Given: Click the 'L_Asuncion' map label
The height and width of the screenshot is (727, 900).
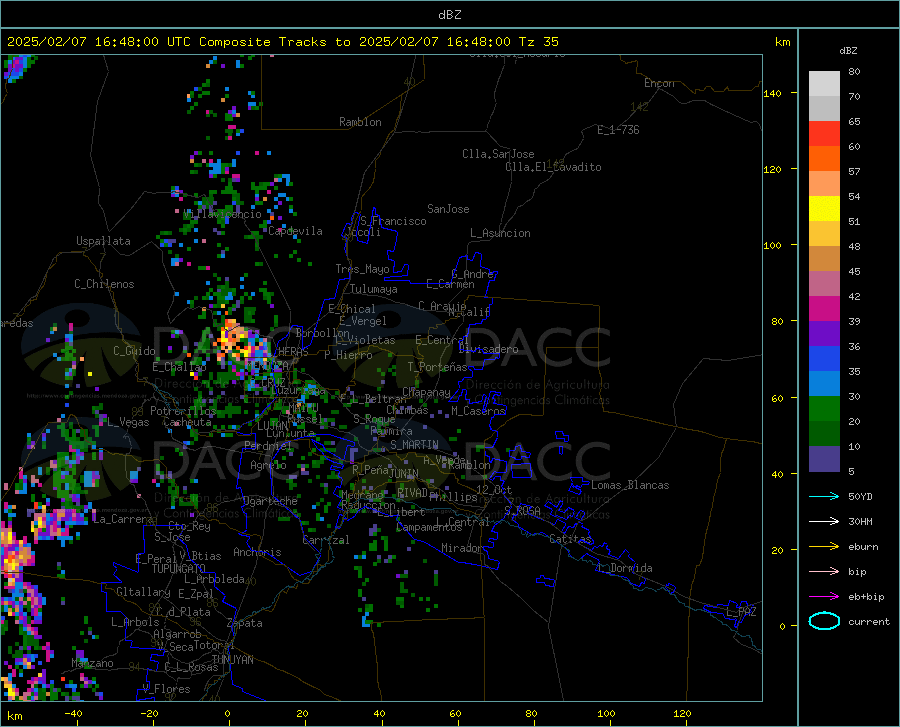Looking at the screenshot, I should [x=500, y=233].
